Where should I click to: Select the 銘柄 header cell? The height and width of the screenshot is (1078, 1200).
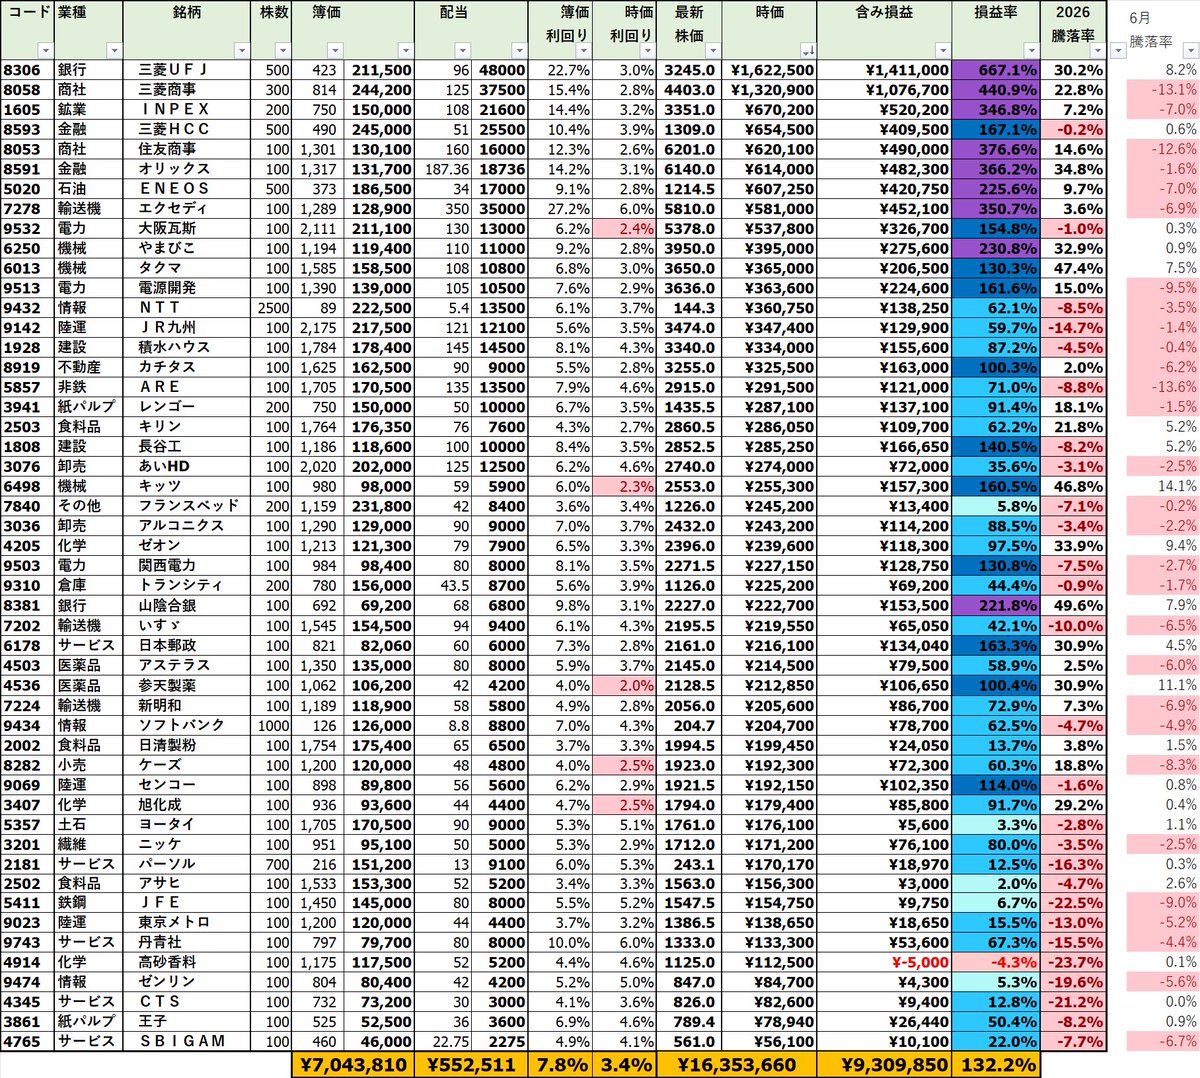coord(186,30)
